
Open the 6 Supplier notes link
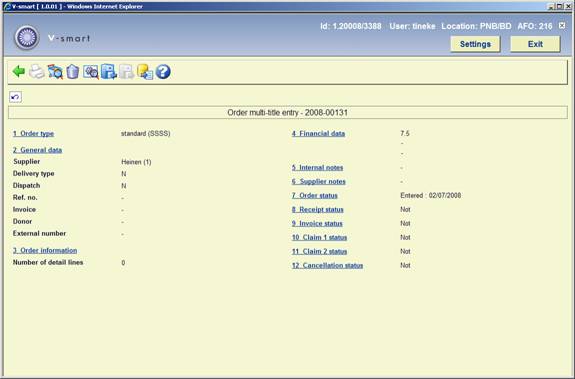(319, 181)
